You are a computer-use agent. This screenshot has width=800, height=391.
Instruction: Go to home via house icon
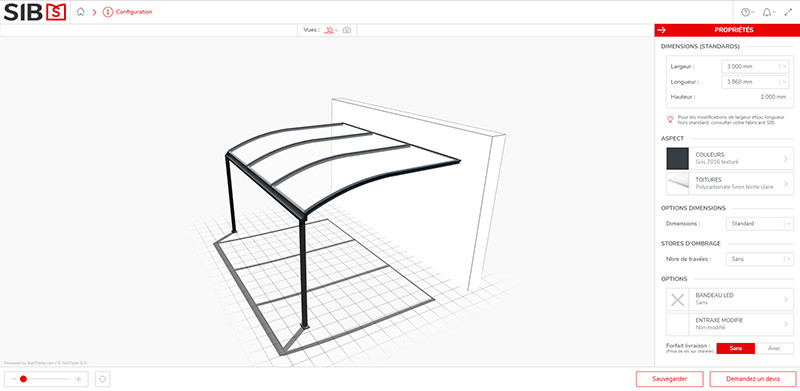click(x=80, y=12)
